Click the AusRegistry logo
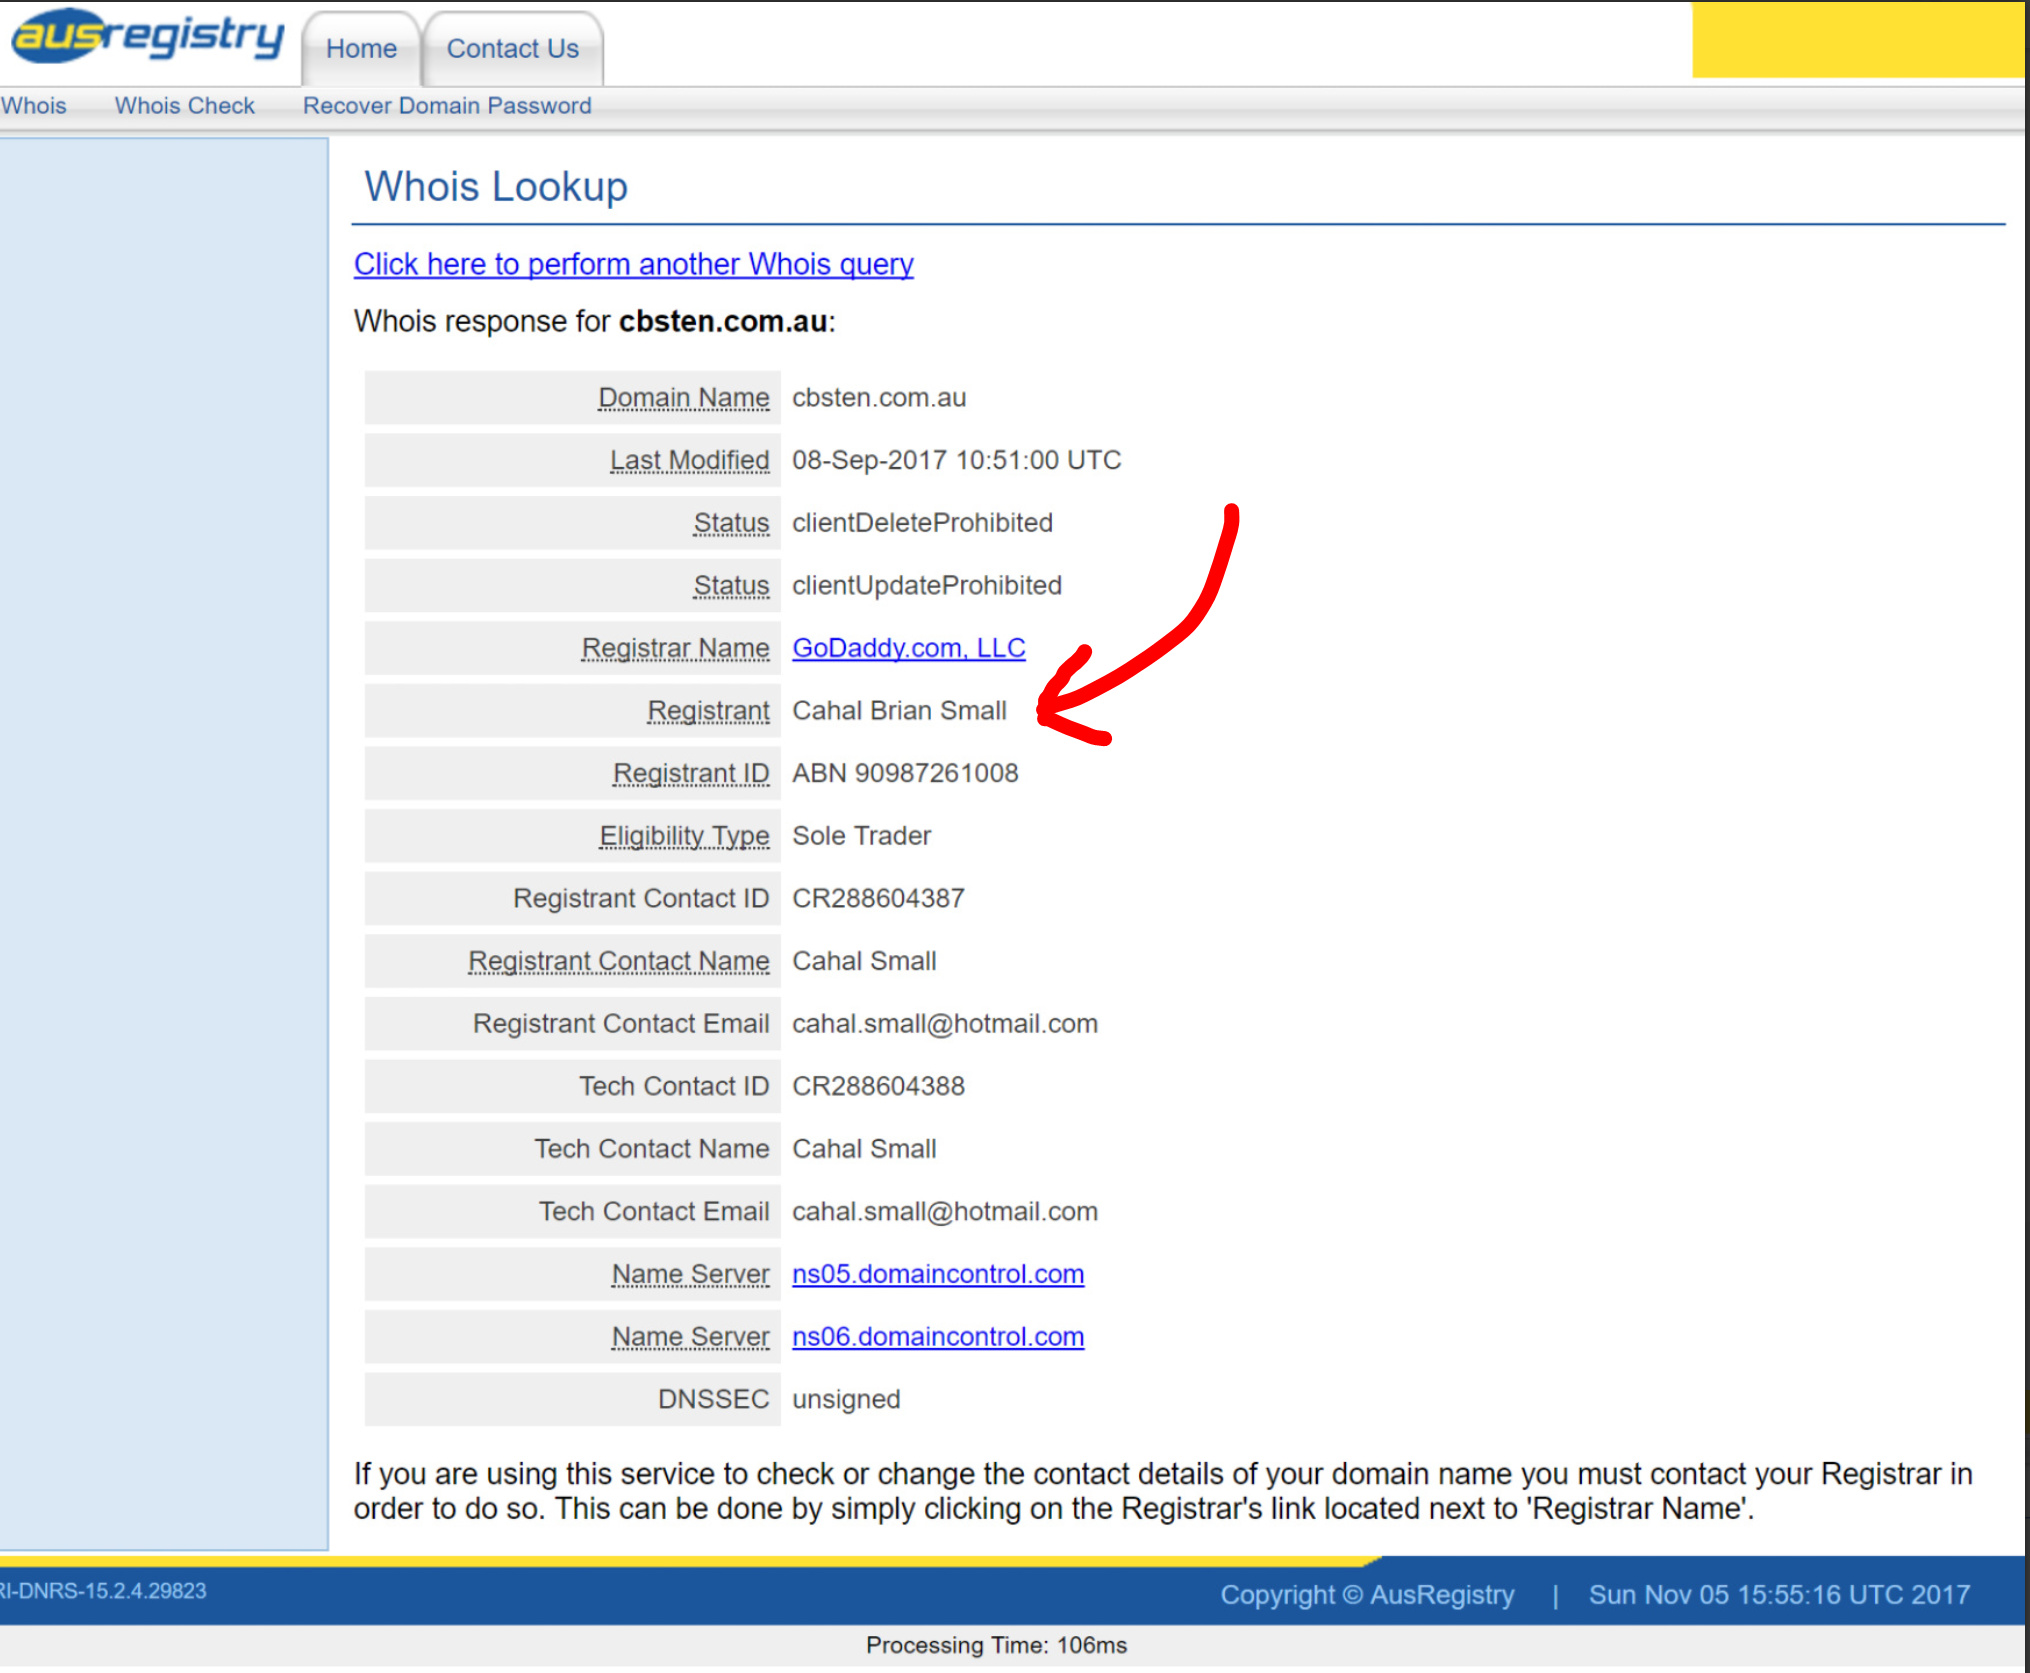Image resolution: width=2030 pixels, height=1673 pixels. (x=148, y=38)
